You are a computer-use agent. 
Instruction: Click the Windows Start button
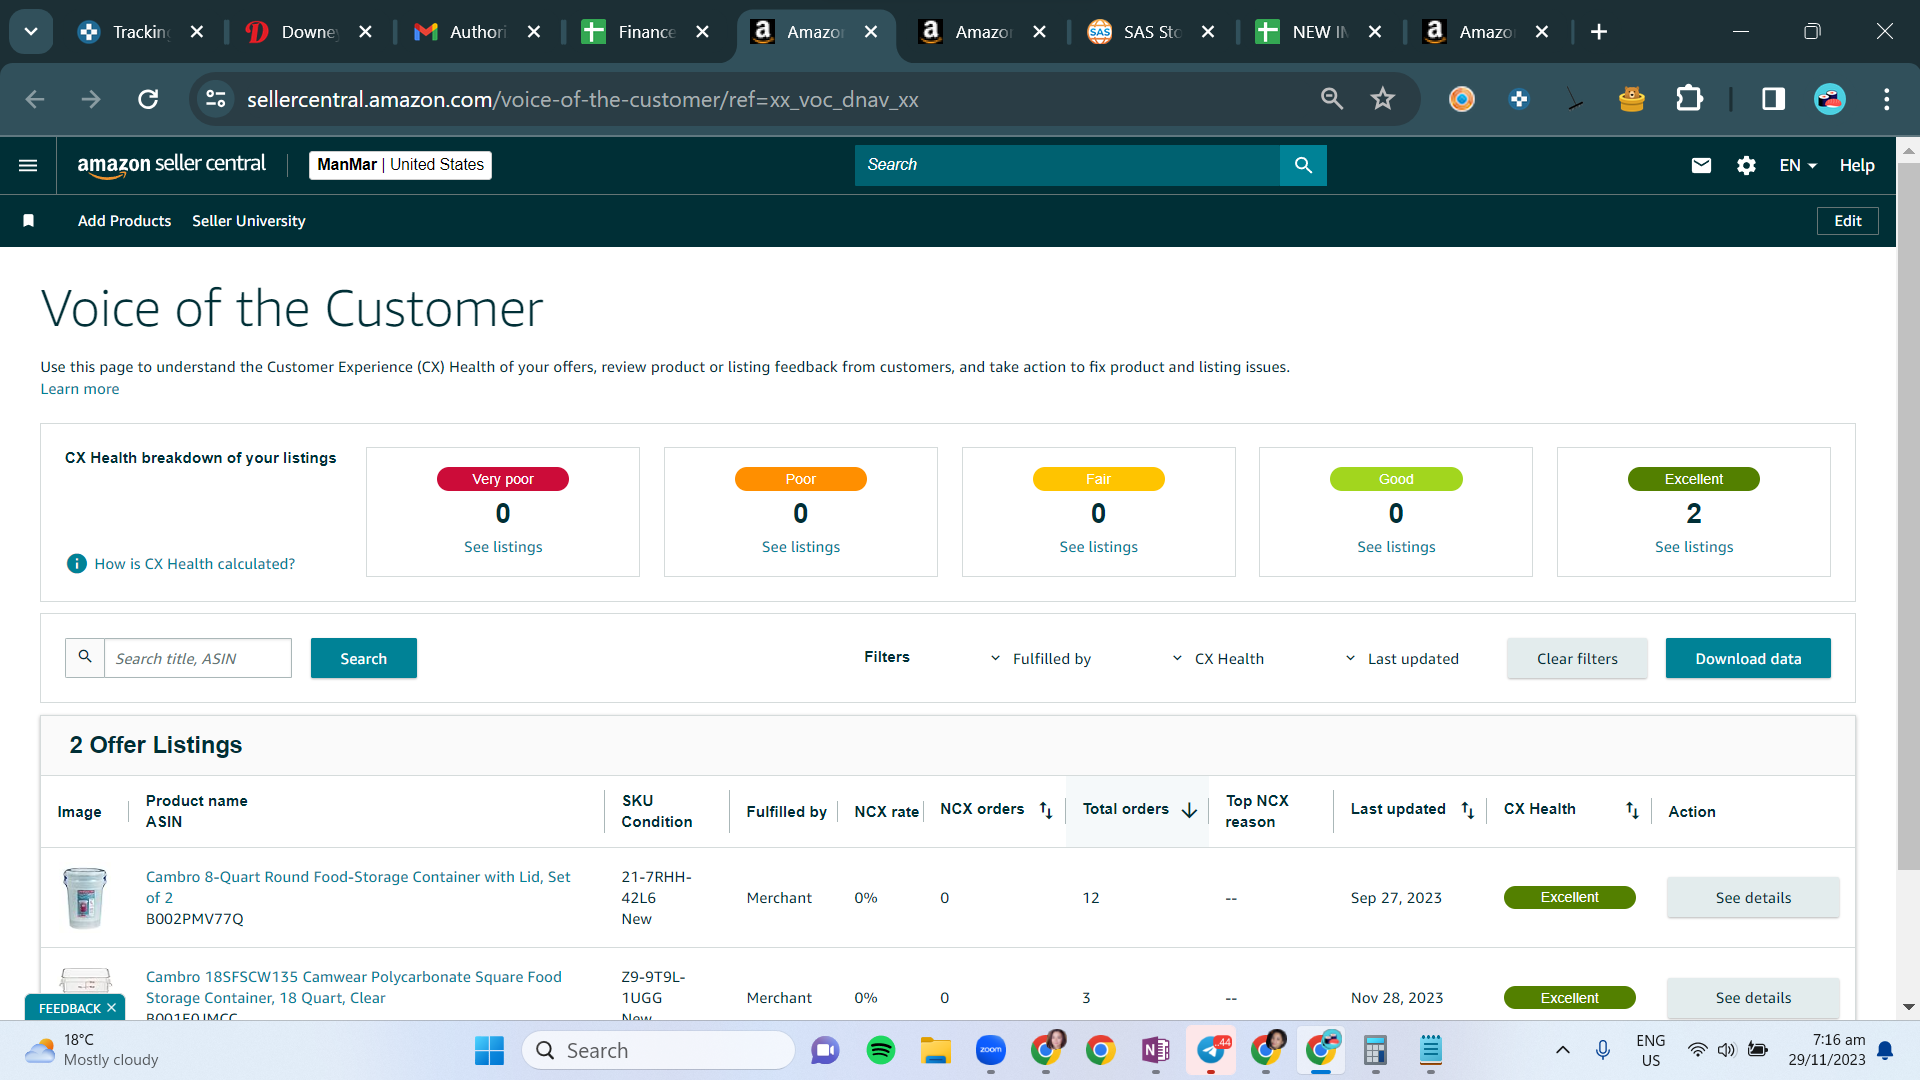[489, 1050]
